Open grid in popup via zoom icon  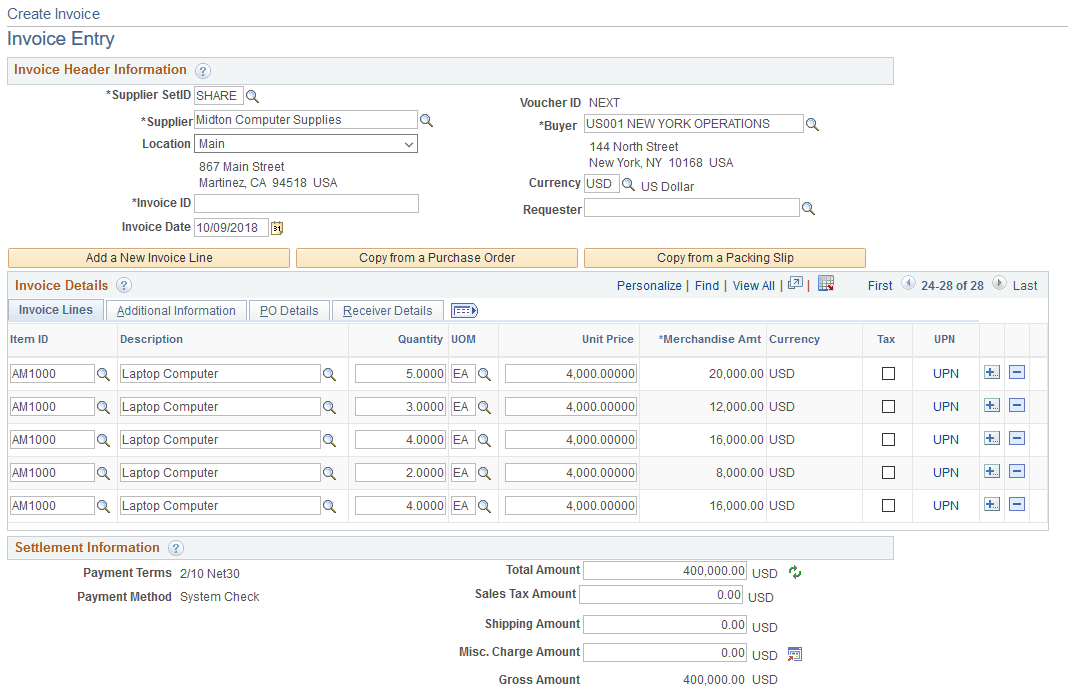coord(795,285)
